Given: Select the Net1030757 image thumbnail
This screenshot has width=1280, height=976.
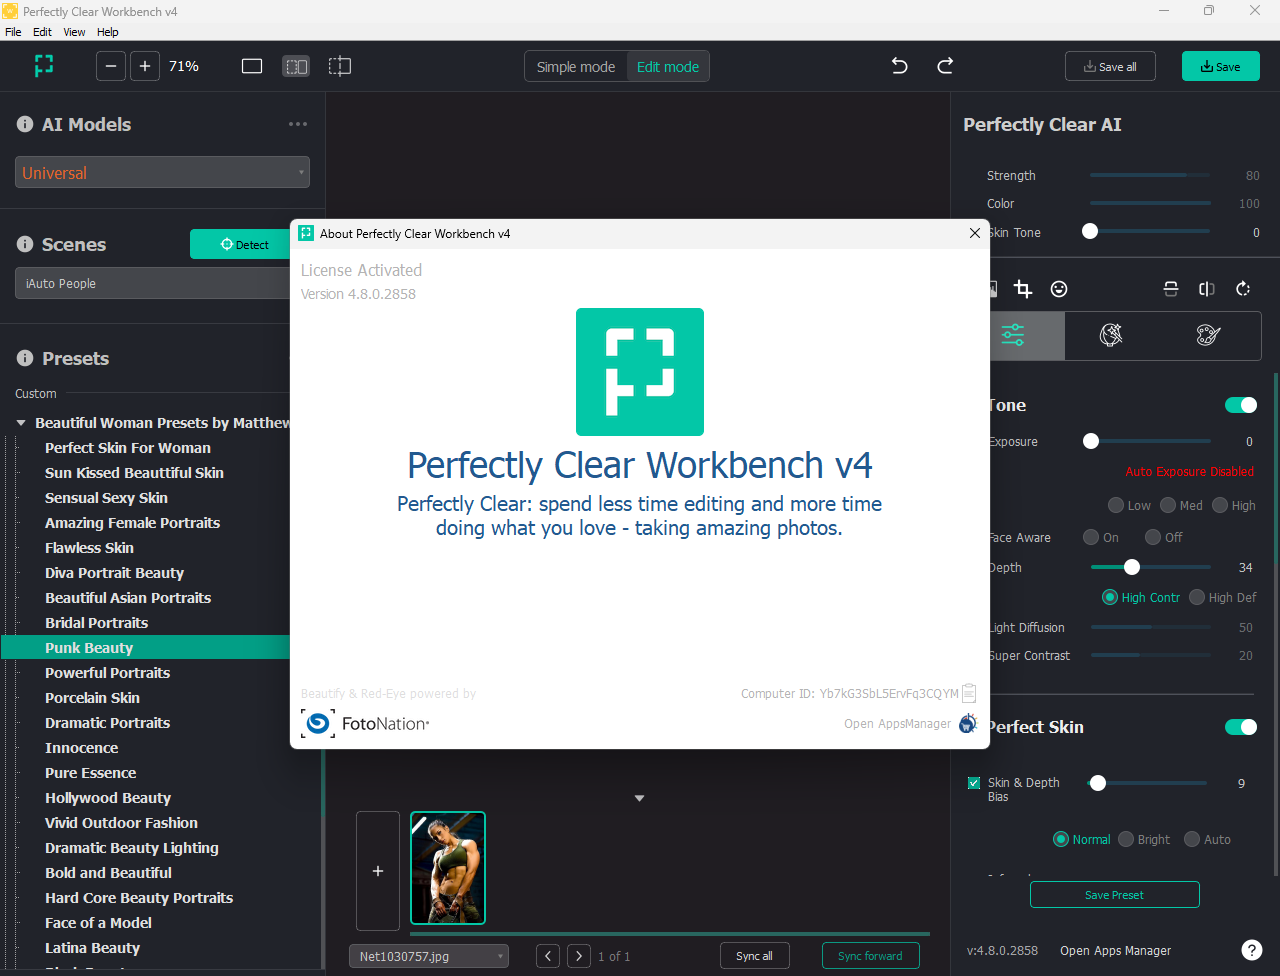Looking at the screenshot, I should [x=448, y=867].
